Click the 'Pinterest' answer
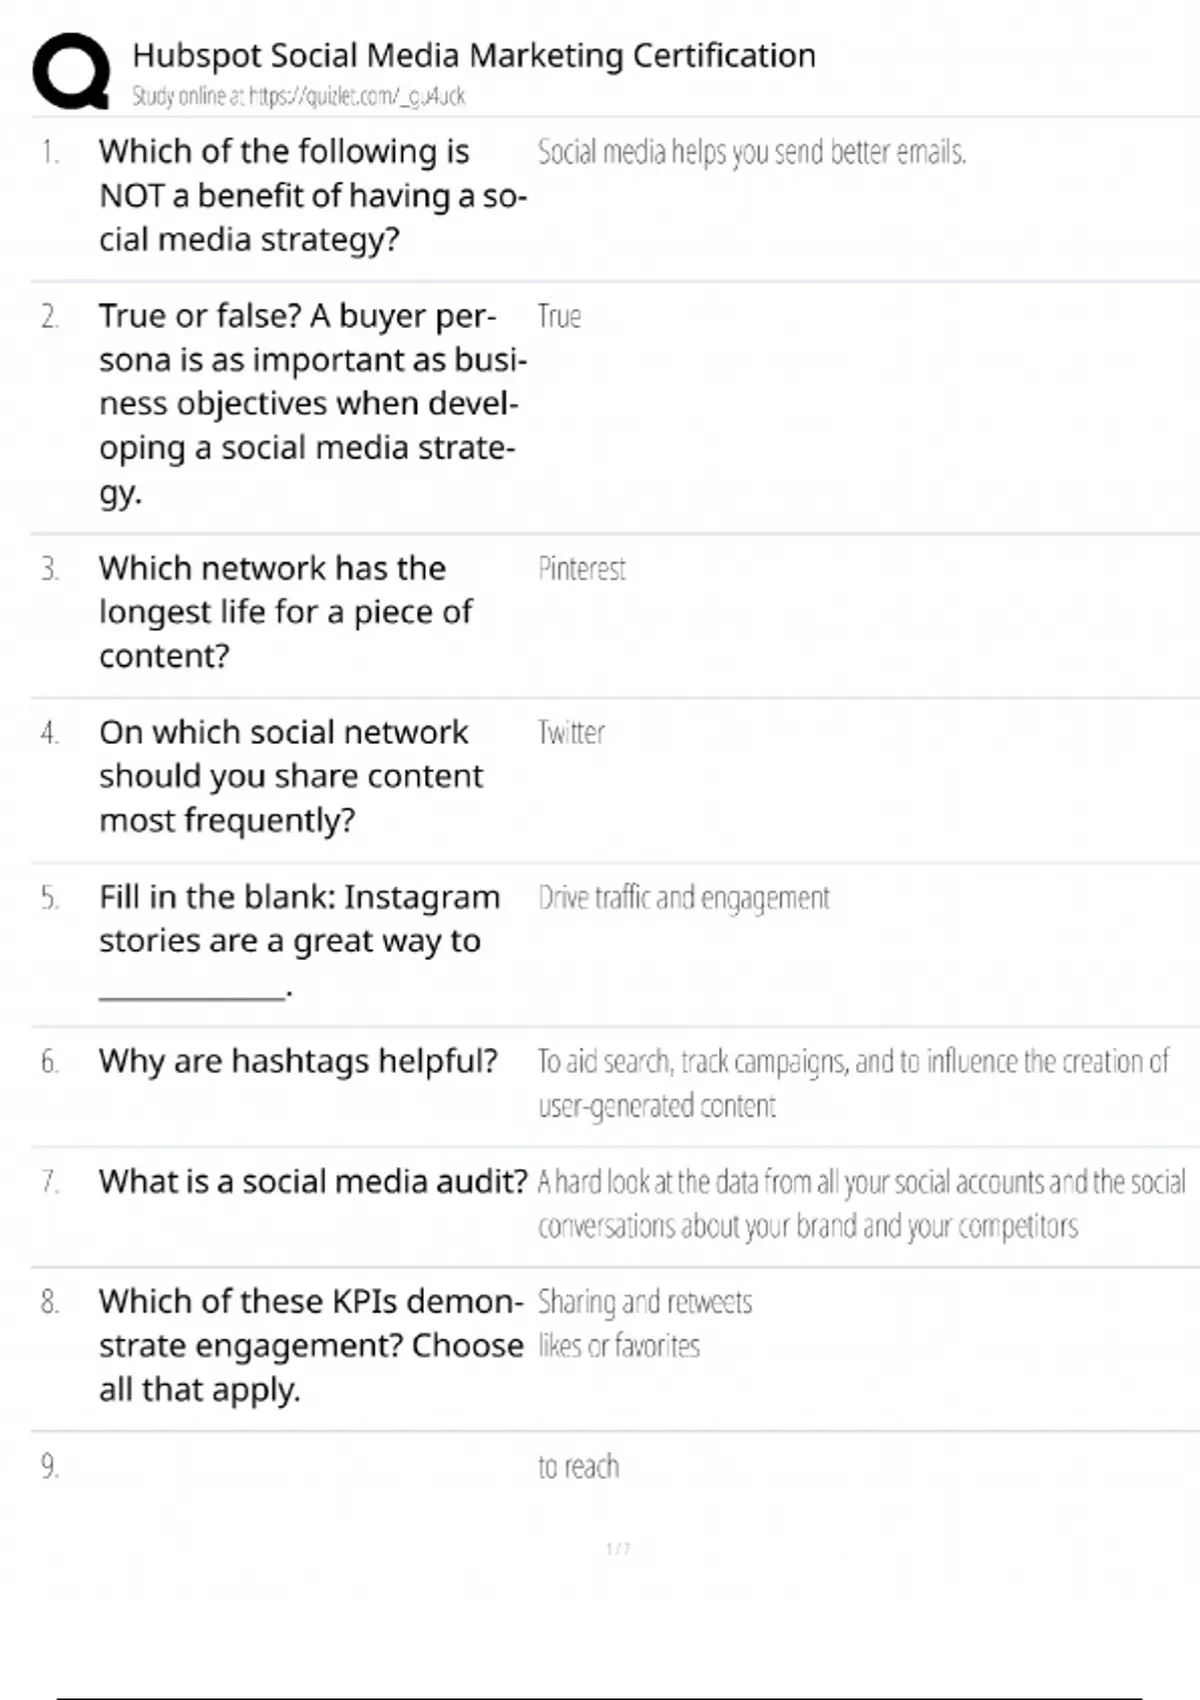The height and width of the screenshot is (1700, 1200). [581, 569]
